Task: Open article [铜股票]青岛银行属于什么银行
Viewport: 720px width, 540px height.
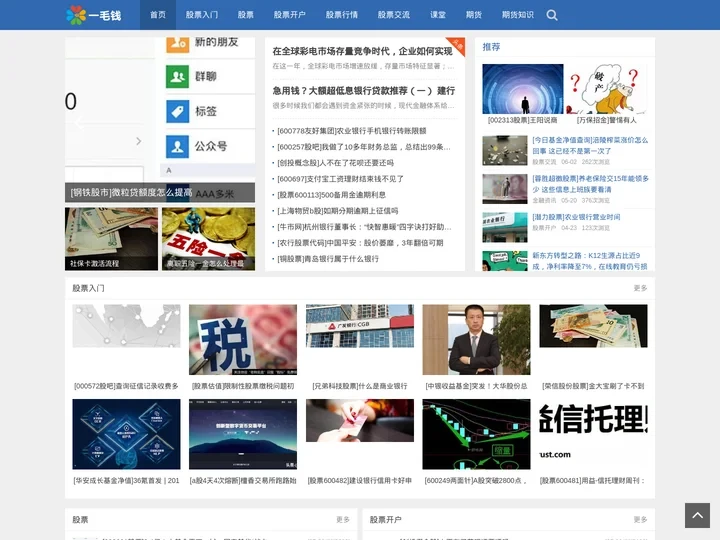Action: (x=328, y=259)
